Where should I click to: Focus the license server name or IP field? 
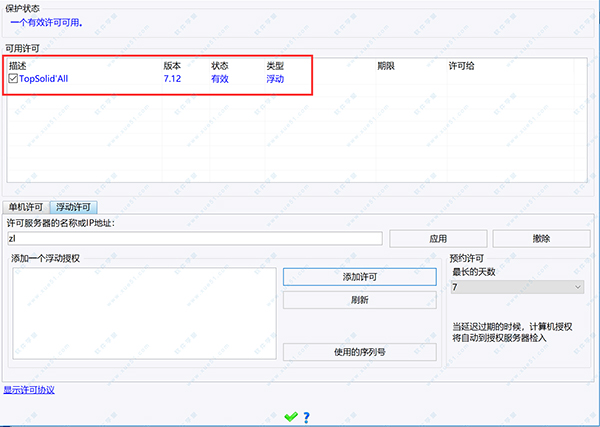coord(194,238)
